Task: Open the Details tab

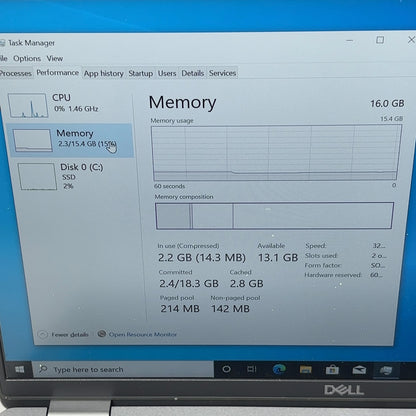Action: [193, 73]
